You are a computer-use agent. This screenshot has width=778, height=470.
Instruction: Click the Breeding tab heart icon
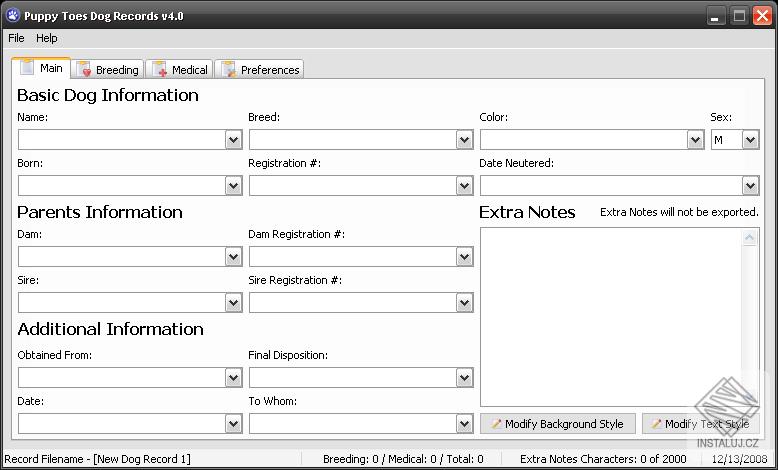83,69
